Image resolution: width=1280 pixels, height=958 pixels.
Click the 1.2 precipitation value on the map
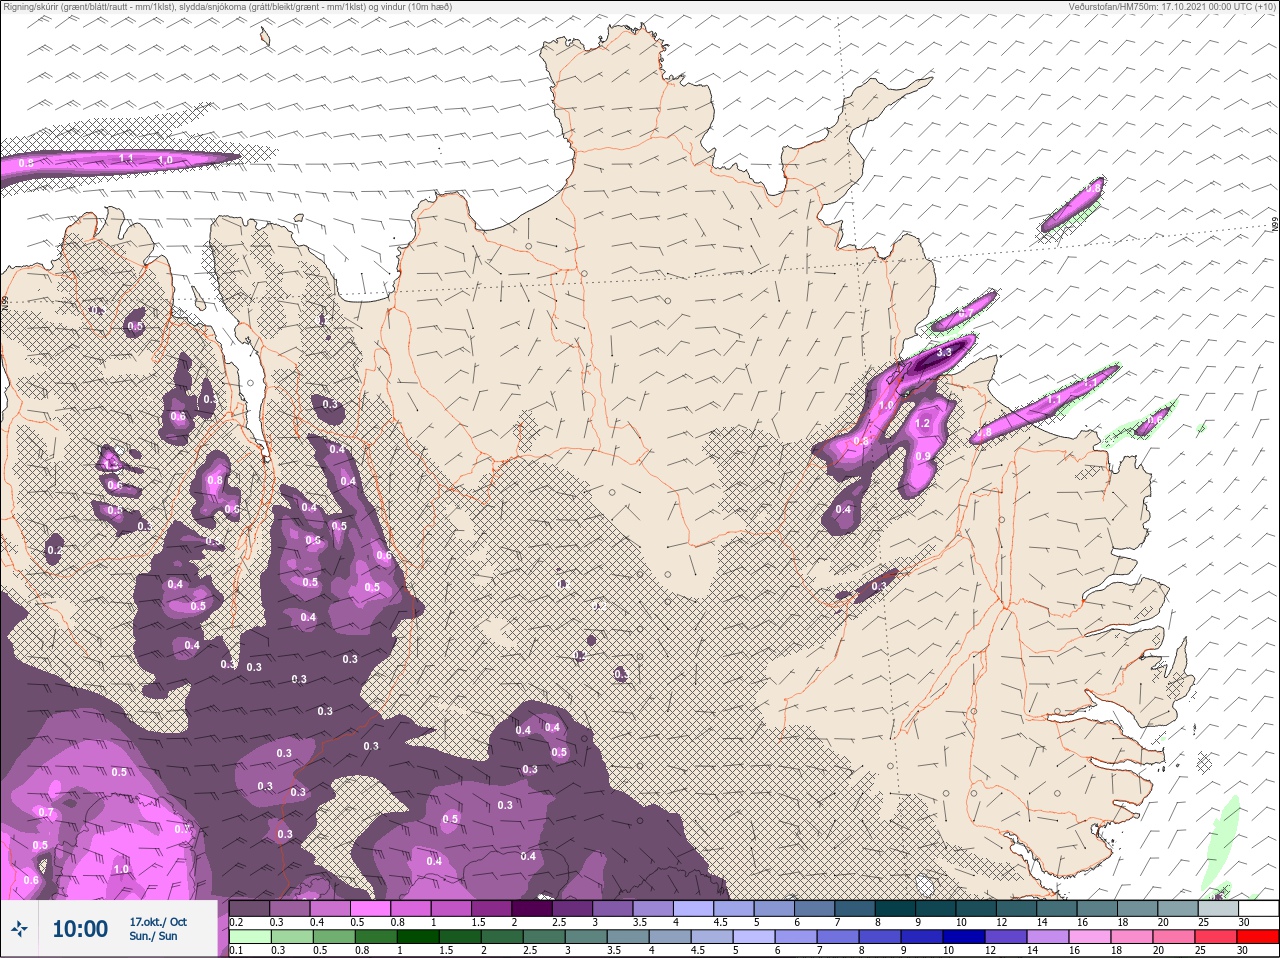click(923, 423)
